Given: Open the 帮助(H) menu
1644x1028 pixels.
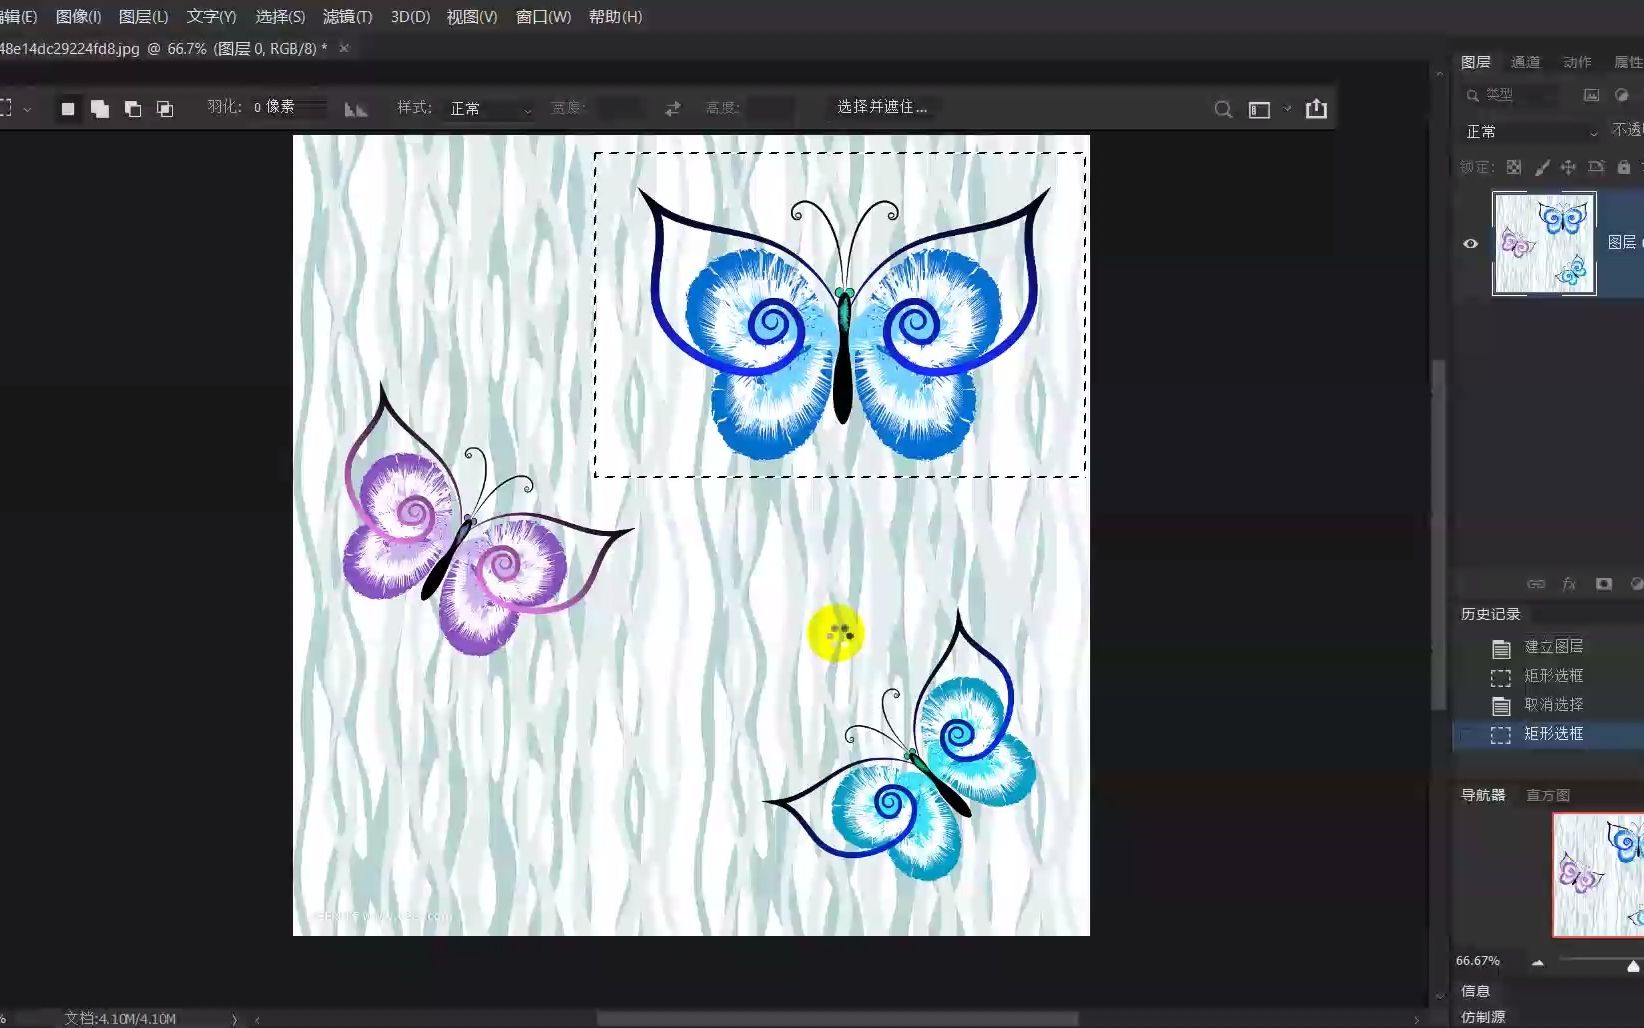Looking at the screenshot, I should tap(615, 16).
